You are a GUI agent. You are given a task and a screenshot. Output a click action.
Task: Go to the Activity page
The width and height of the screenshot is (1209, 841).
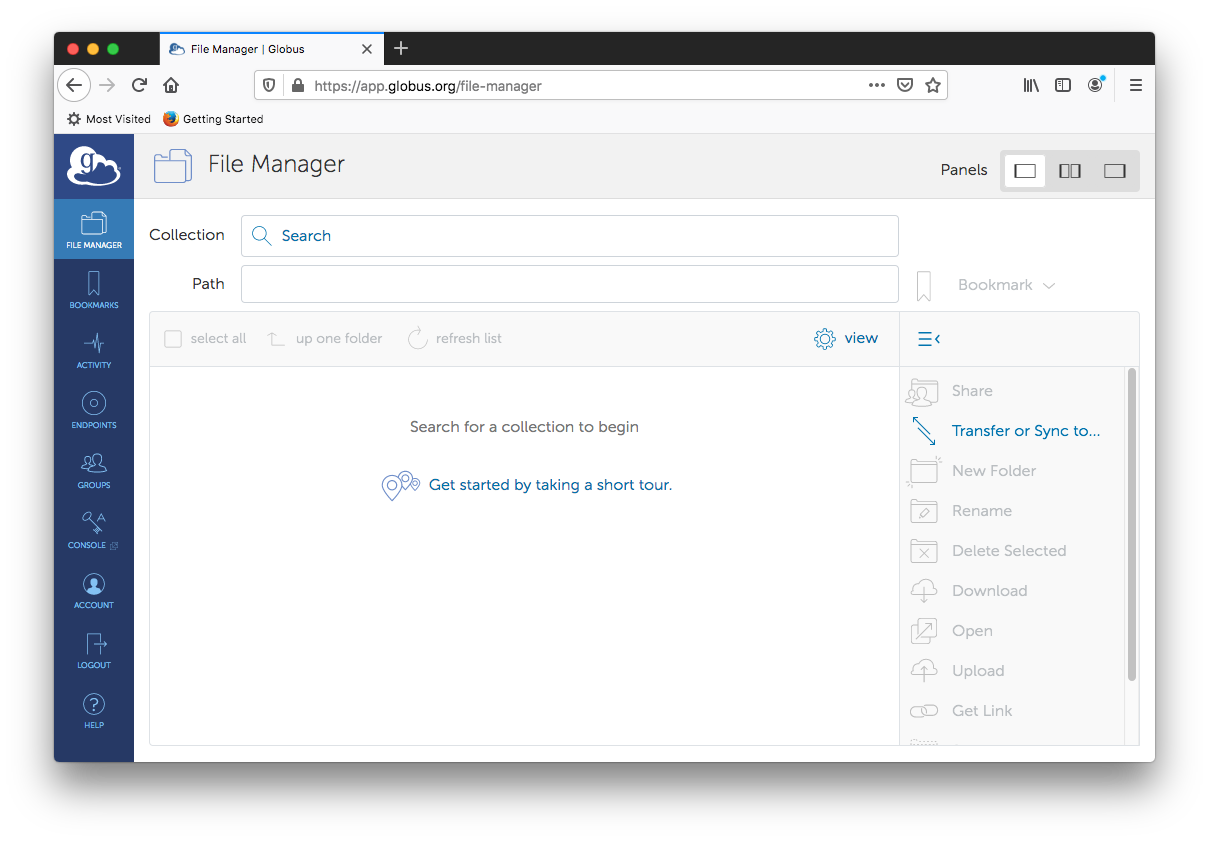click(94, 349)
